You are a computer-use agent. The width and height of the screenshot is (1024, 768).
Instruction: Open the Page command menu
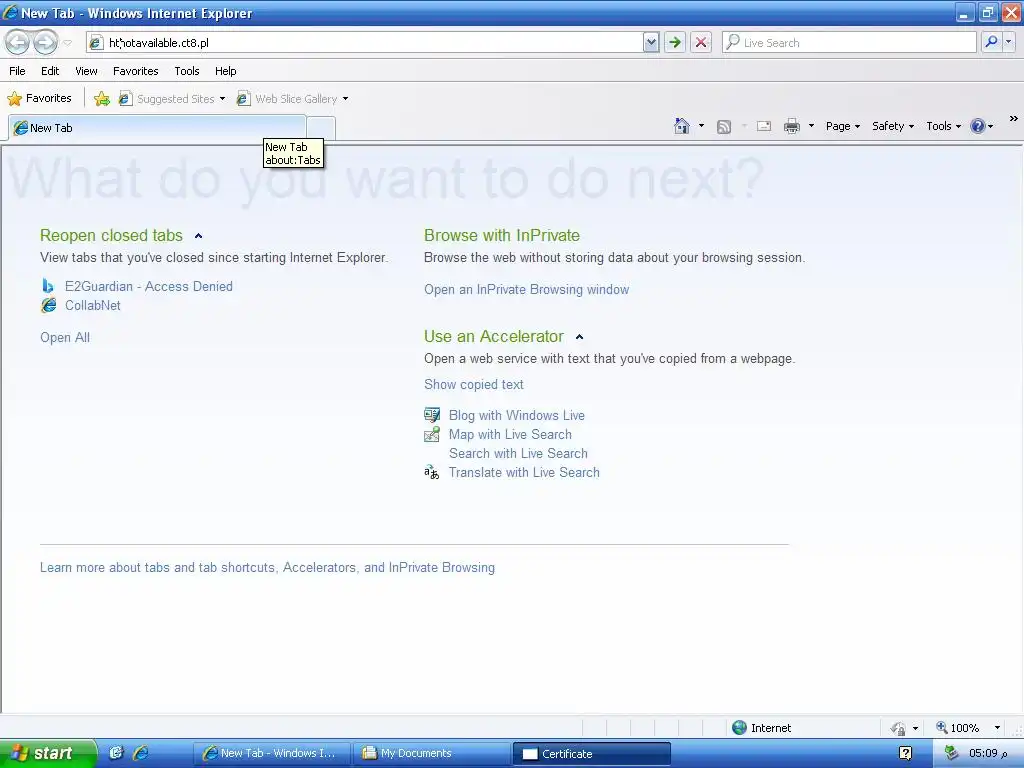pos(842,126)
